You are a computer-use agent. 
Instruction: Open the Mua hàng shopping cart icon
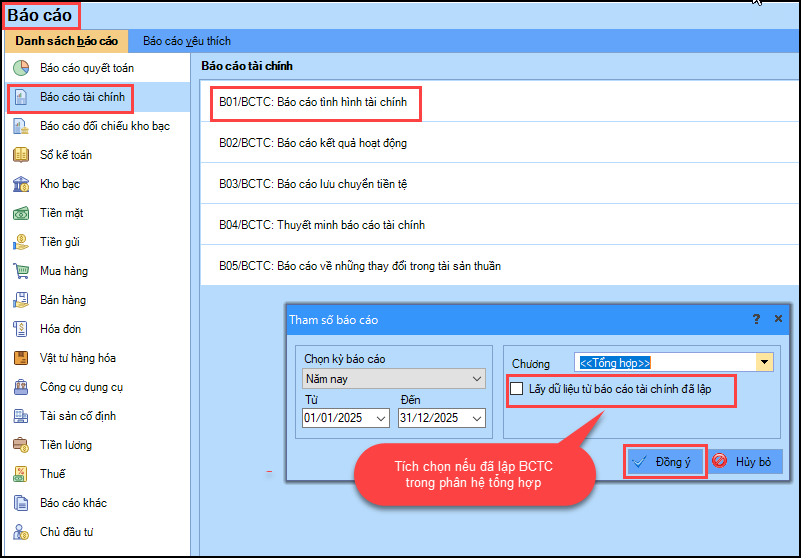pyautogui.click(x=20, y=271)
